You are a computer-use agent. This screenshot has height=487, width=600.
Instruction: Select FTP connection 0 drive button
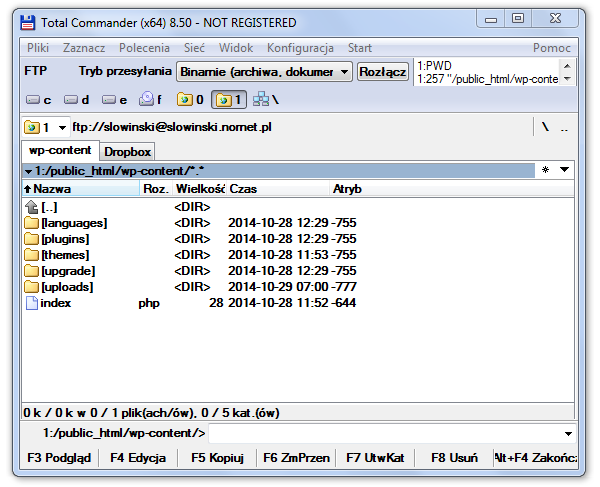[x=190, y=100]
